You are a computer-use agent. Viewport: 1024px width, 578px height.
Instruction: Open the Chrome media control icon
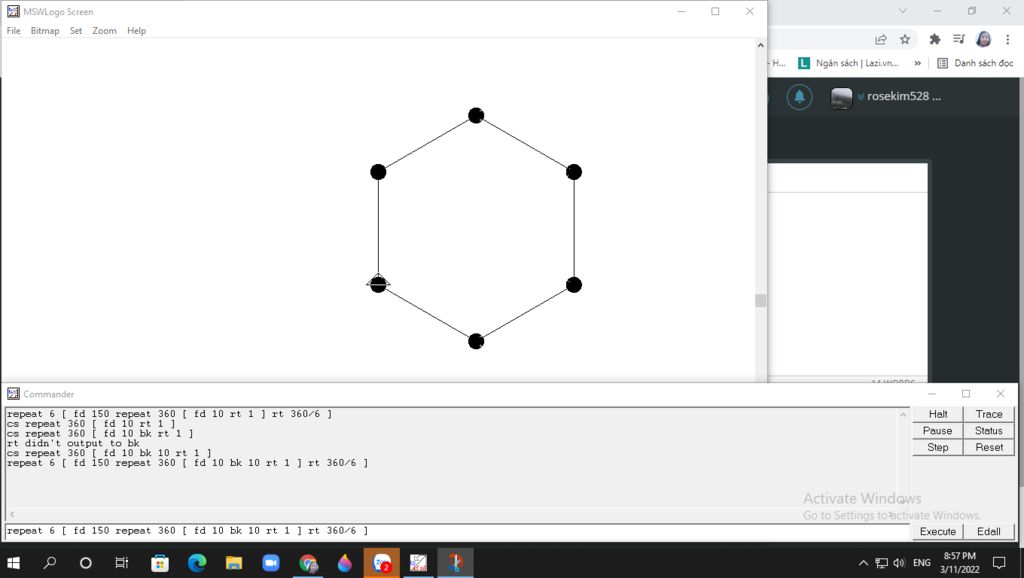point(959,39)
